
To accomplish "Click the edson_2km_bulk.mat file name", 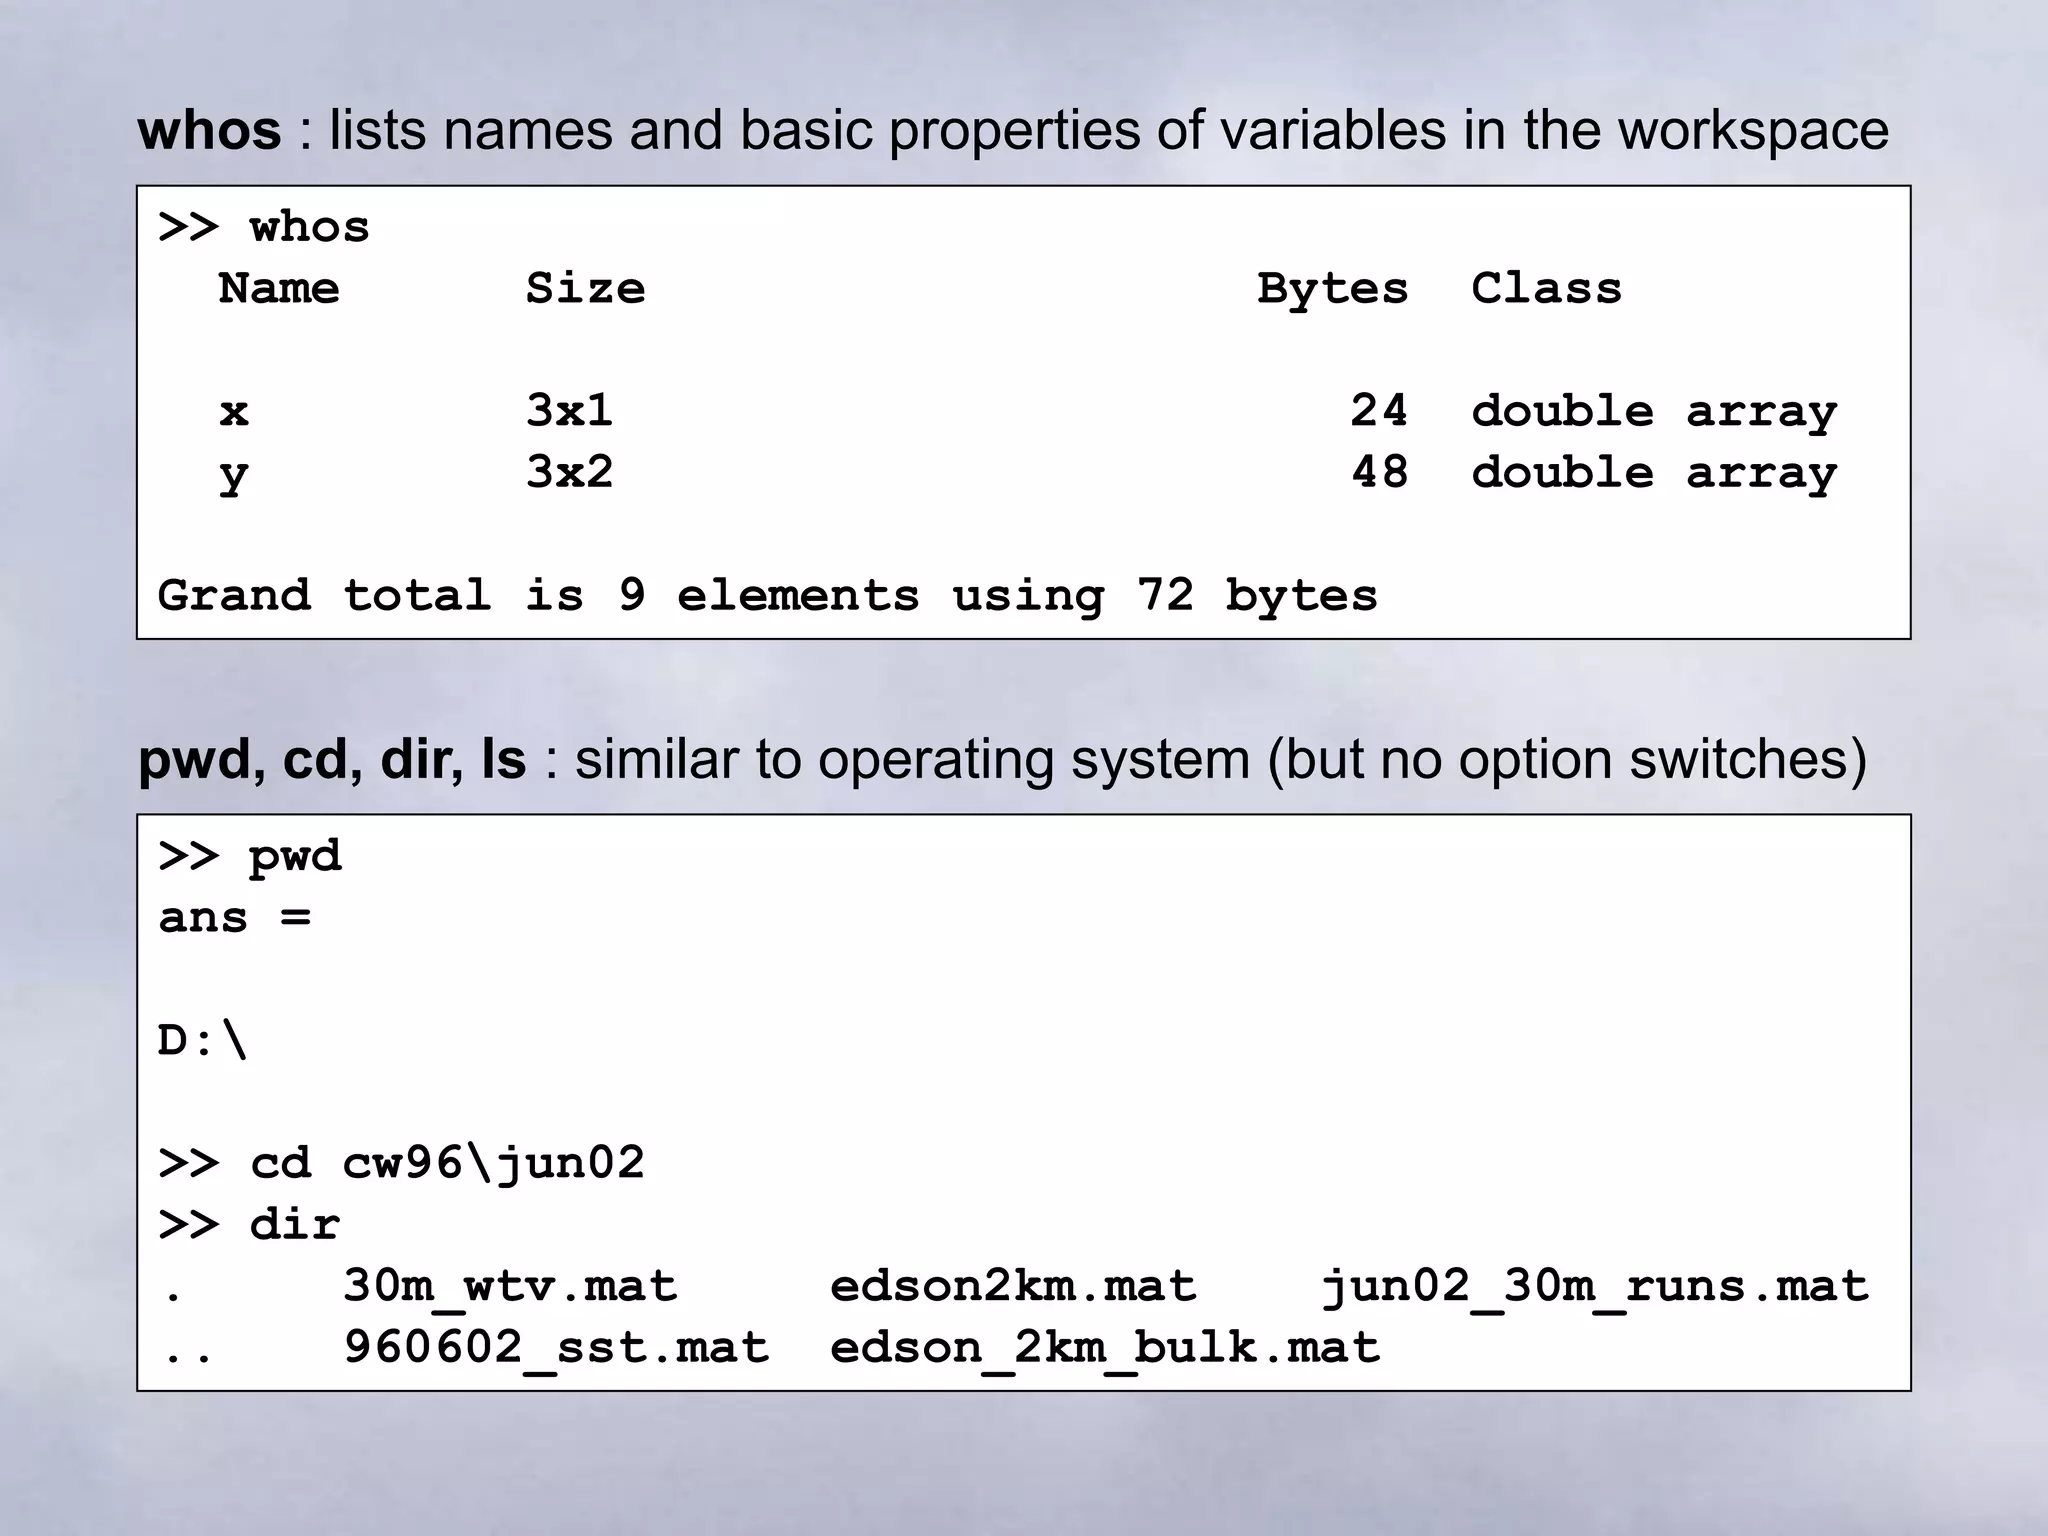I will [1104, 1348].
